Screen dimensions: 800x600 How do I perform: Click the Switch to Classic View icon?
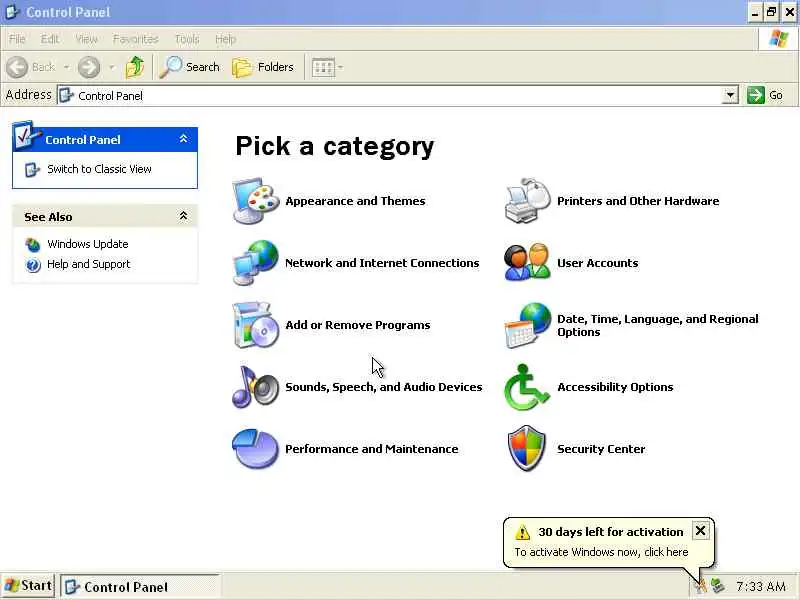[32, 169]
